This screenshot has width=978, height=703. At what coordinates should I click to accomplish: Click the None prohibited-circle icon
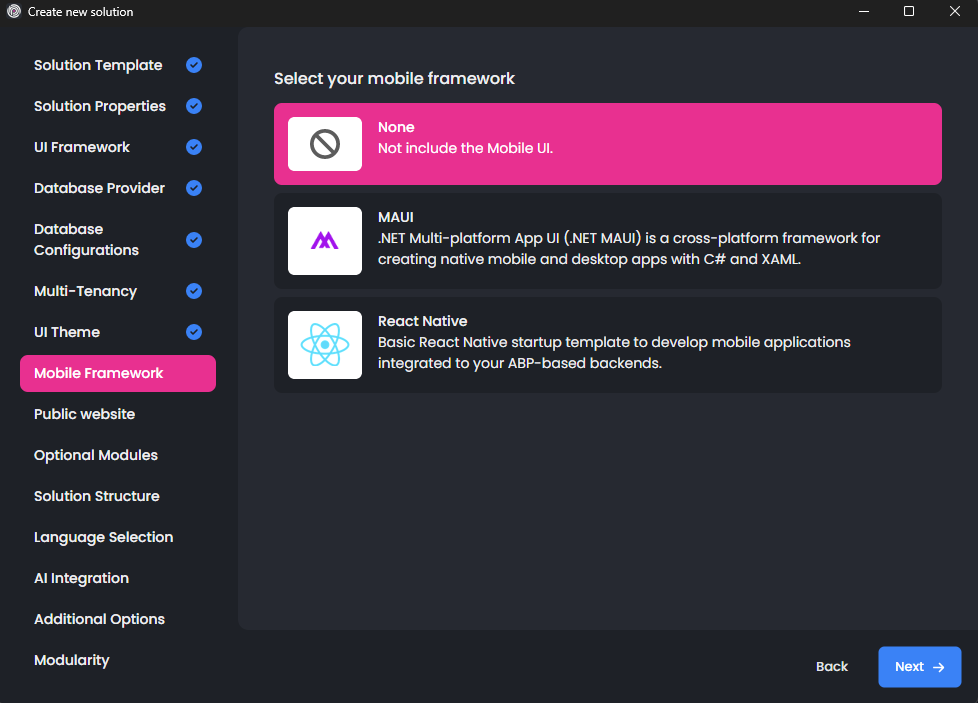325,145
